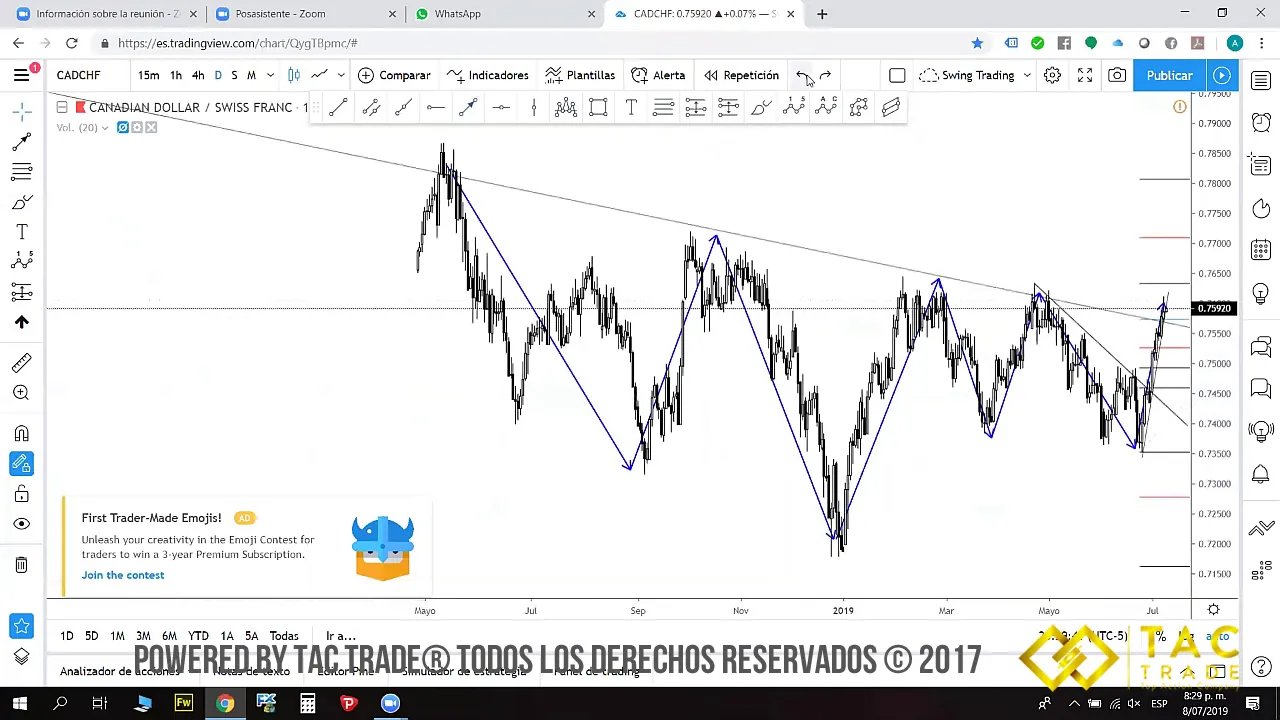Screen dimensions: 1280x720
Task: Open chart settings gear
Action: [1052, 75]
